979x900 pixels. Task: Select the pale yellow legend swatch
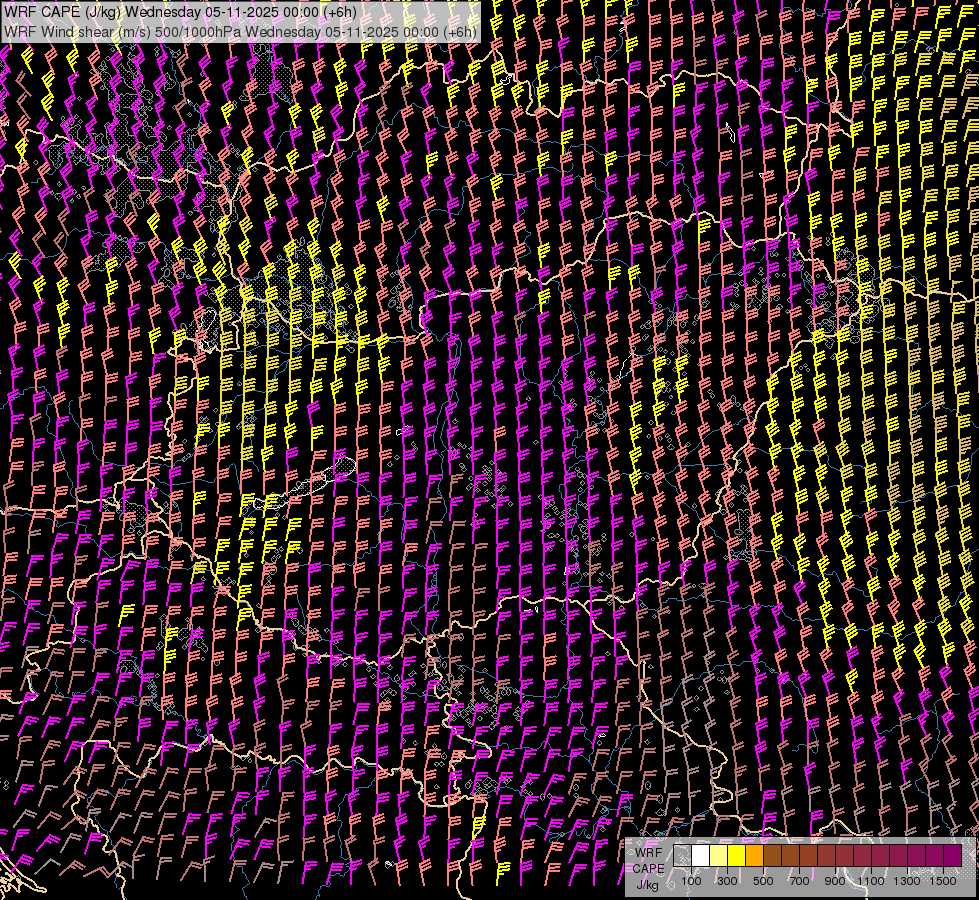(x=719, y=855)
